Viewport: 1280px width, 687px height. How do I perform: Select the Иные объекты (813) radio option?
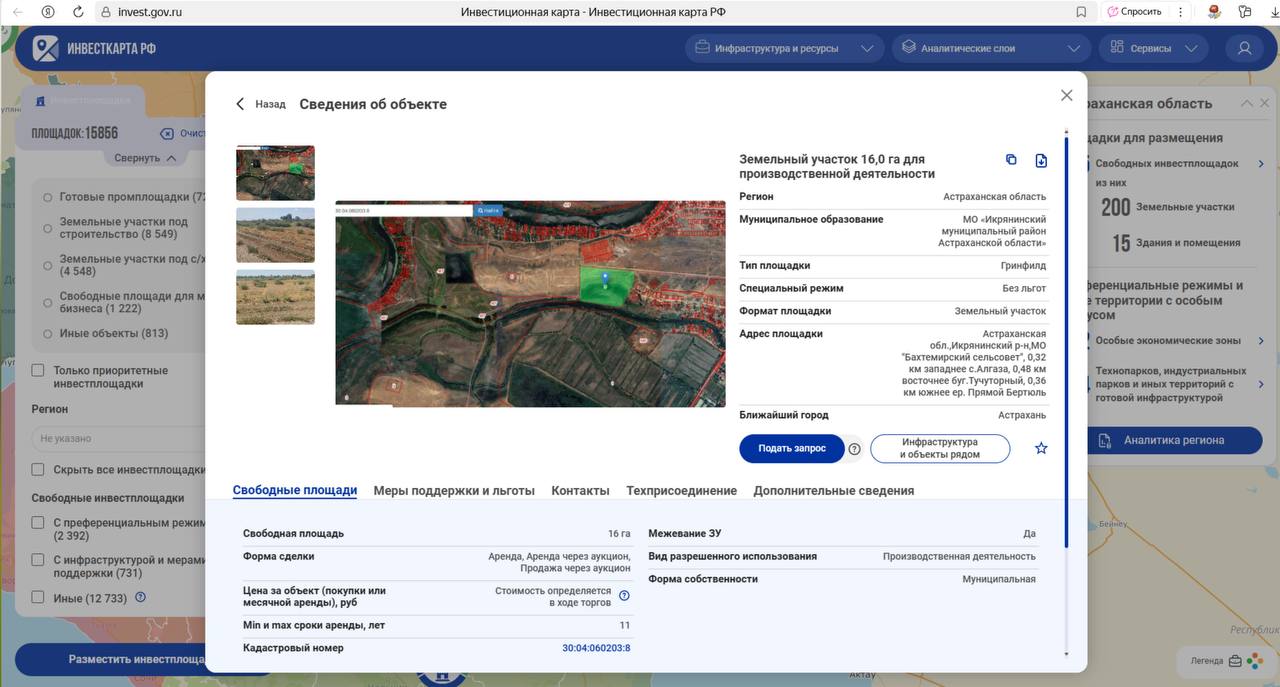click(x=48, y=334)
